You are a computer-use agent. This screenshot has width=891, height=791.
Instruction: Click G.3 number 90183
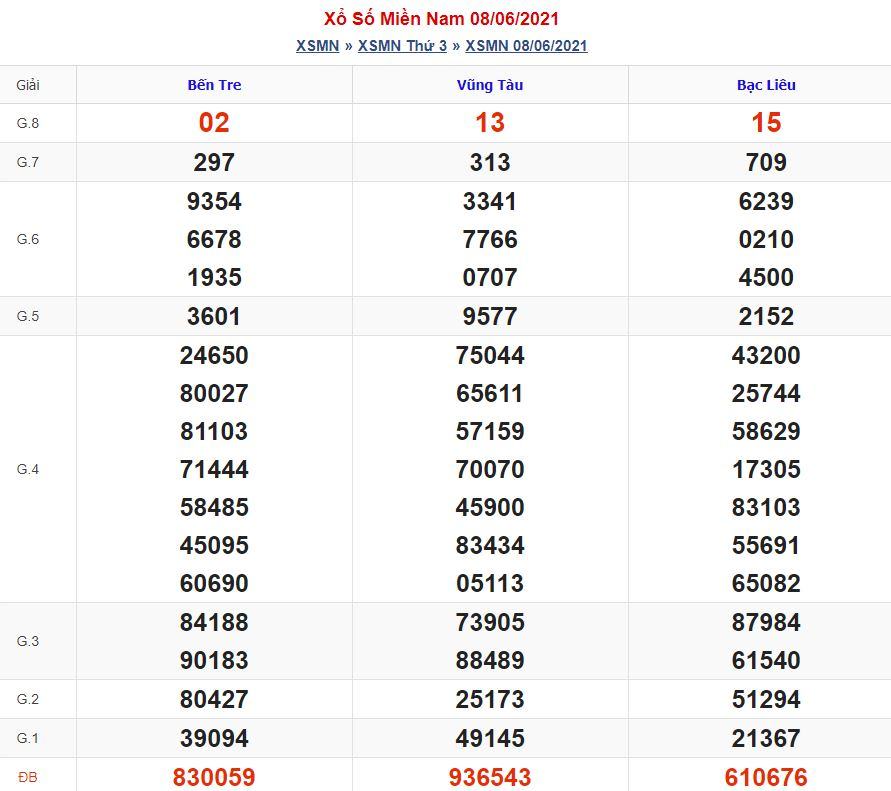[x=214, y=660]
